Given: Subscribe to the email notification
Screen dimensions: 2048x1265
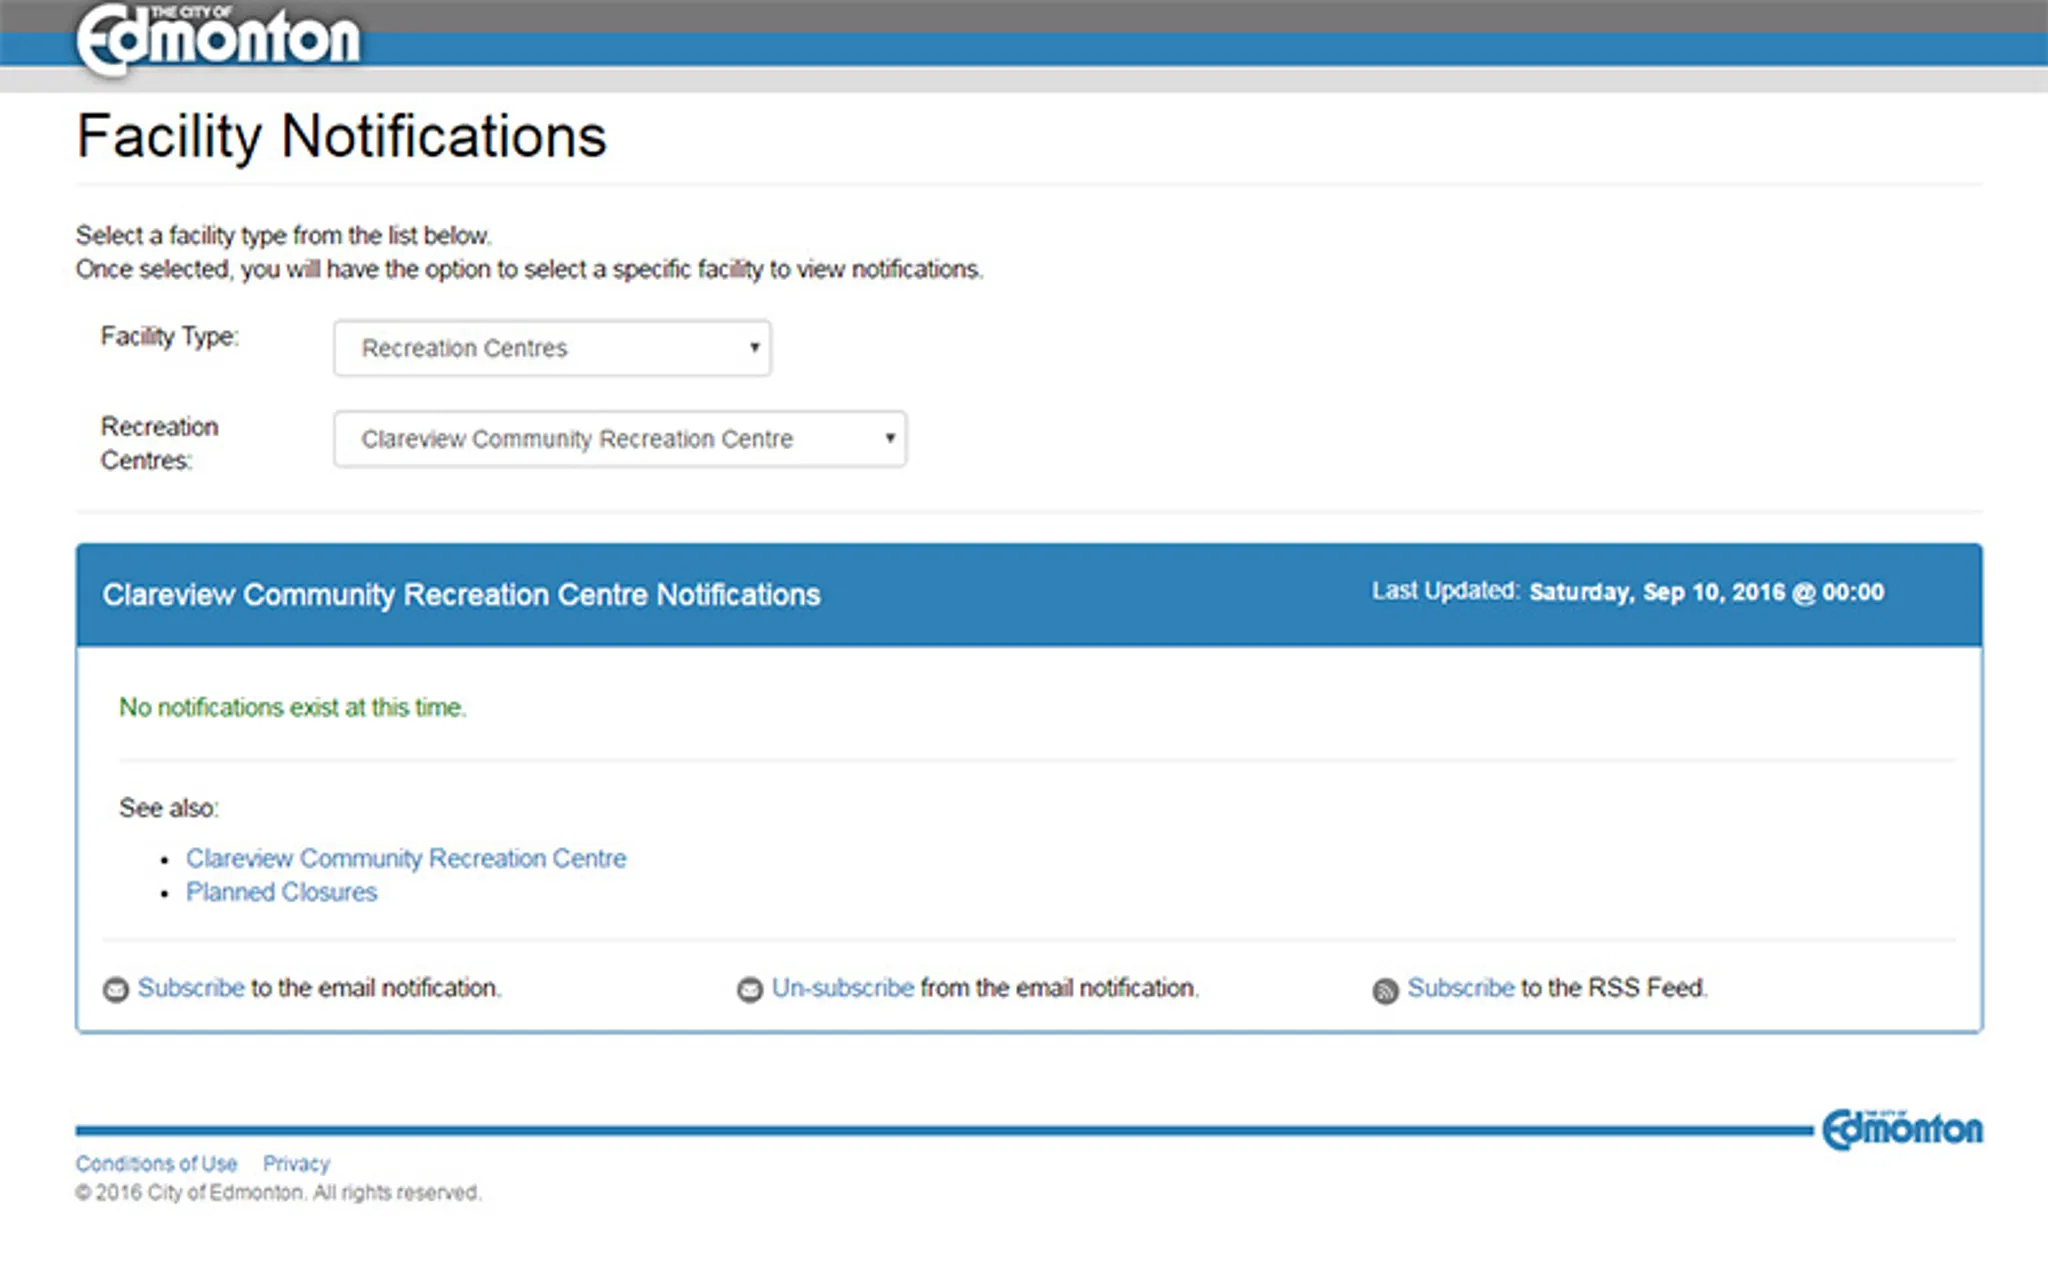Looking at the screenshot, I should coord(190,988).
